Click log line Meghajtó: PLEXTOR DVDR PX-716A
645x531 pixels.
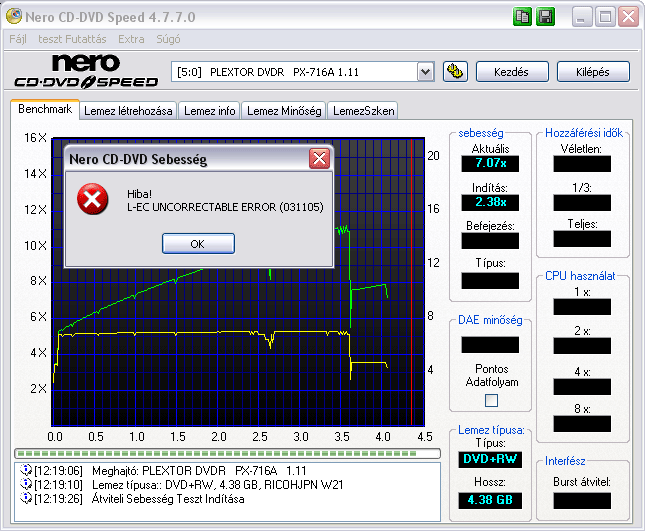click(199, 470)
